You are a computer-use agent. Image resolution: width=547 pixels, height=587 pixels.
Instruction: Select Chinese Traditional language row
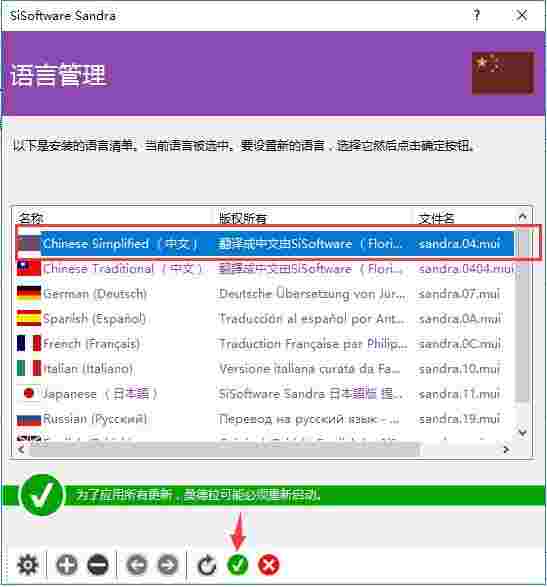pos(265,268)
